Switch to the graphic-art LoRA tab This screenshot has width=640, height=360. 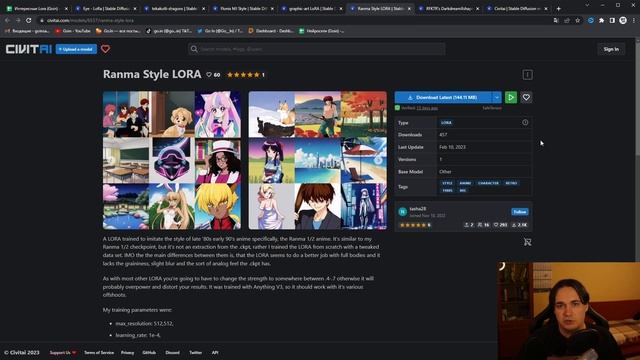[x=311, y=8]
